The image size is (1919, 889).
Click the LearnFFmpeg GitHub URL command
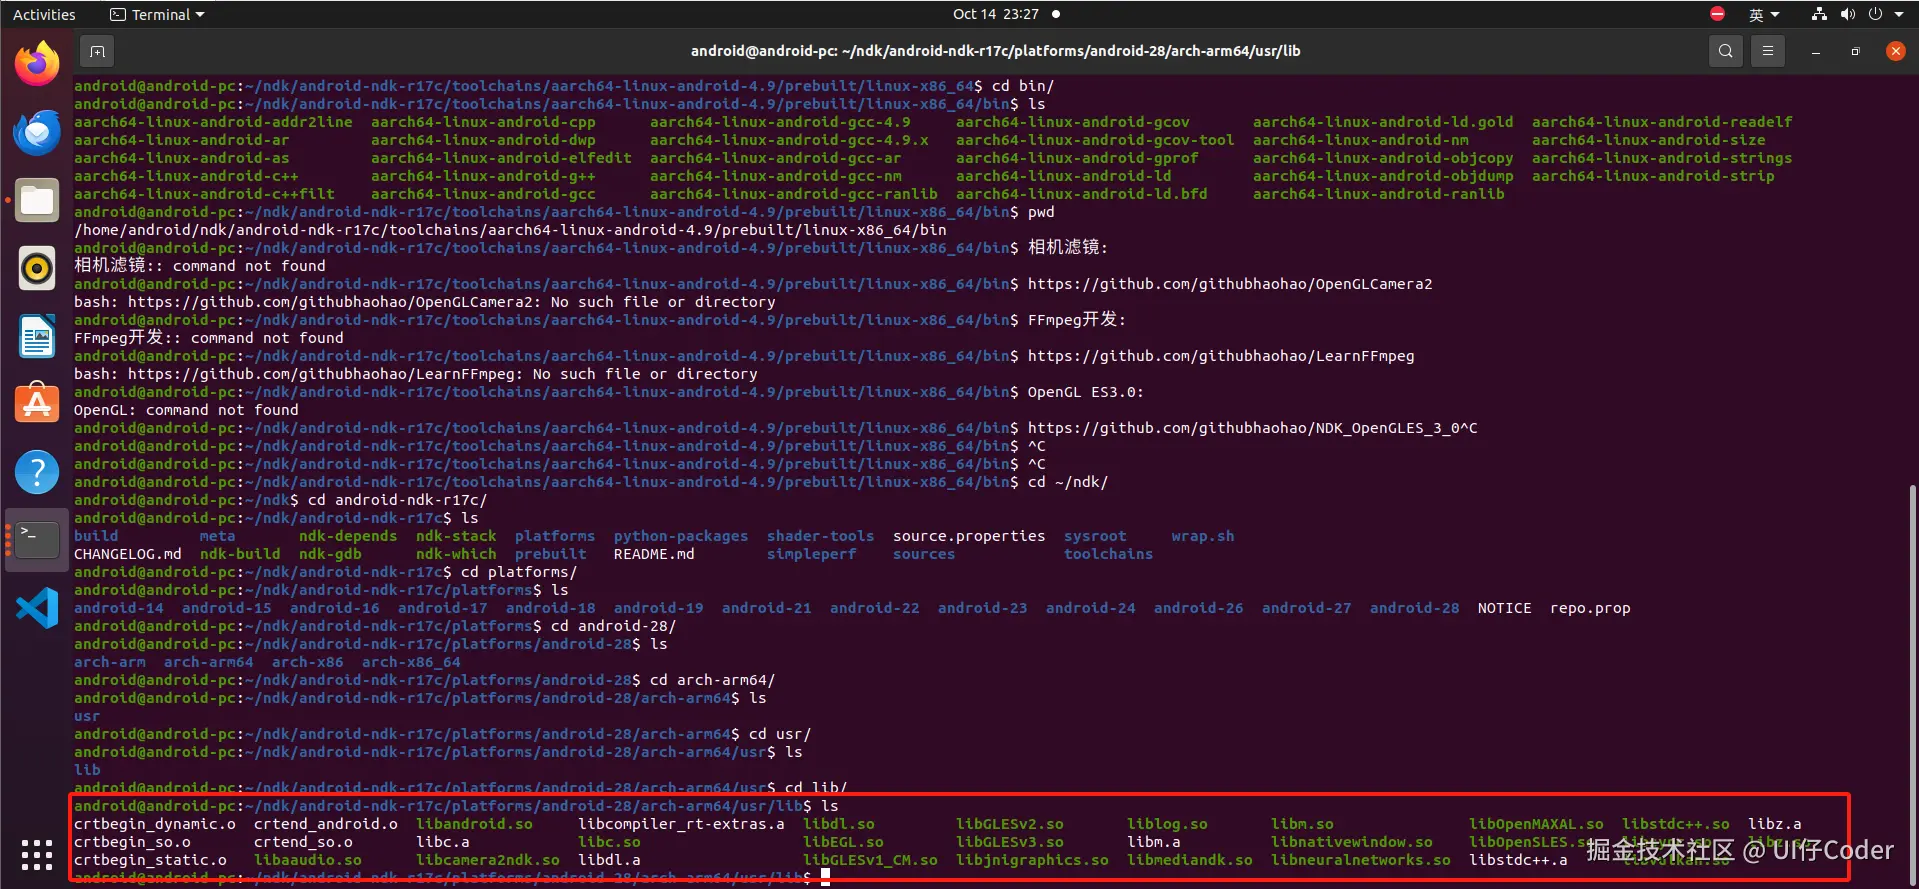click(x=1221, y=356)
